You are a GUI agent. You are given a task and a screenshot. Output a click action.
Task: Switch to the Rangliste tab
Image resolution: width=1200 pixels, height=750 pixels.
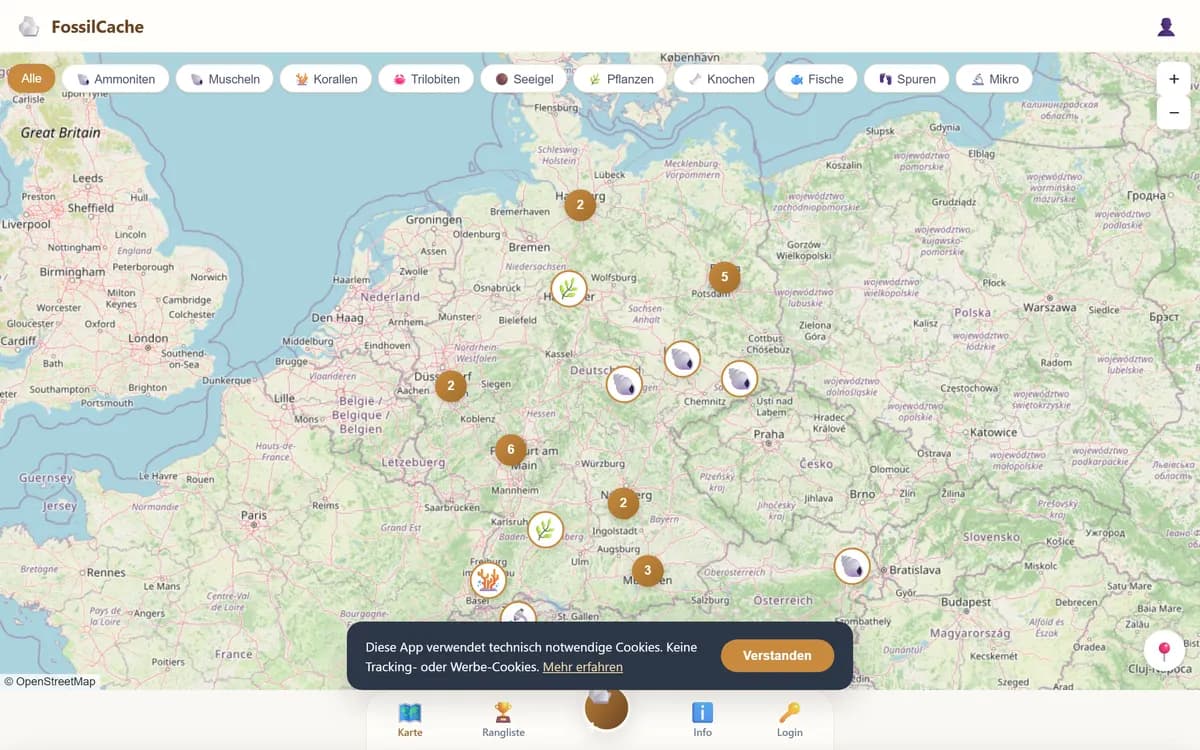(503, 720)
